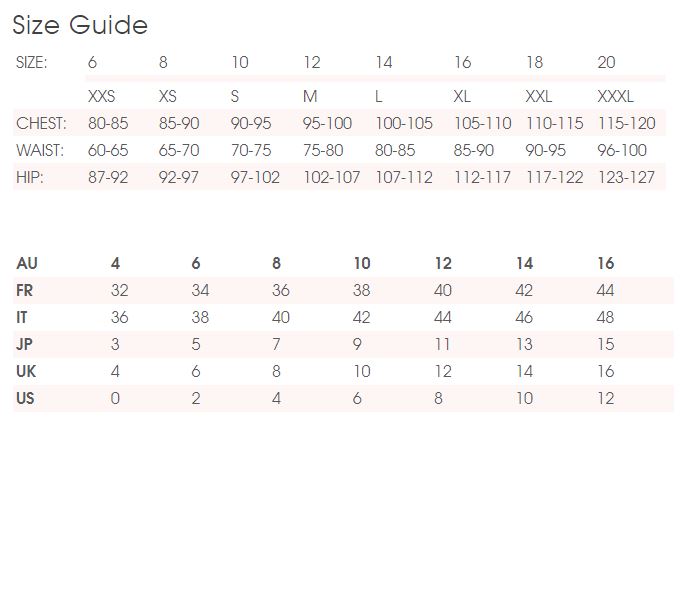Click hip measurement 123-127
680x613 pixels.
coord(626,177)
